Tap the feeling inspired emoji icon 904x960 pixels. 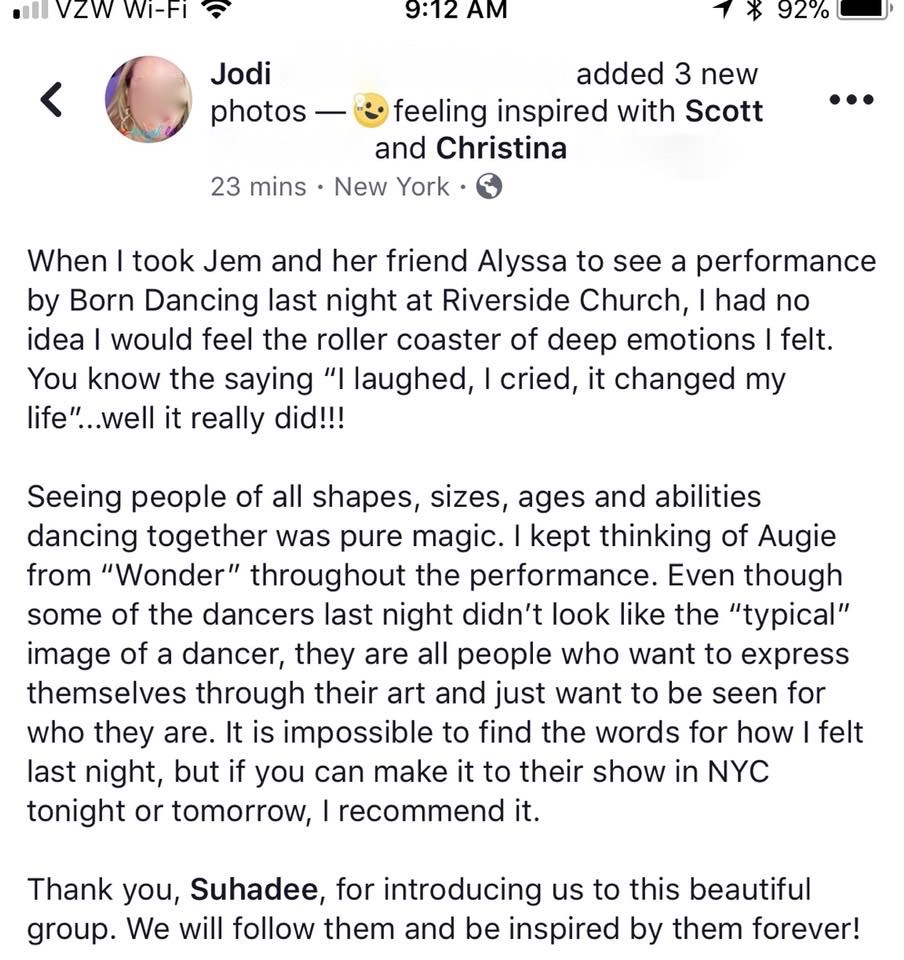tap(370, 111)
